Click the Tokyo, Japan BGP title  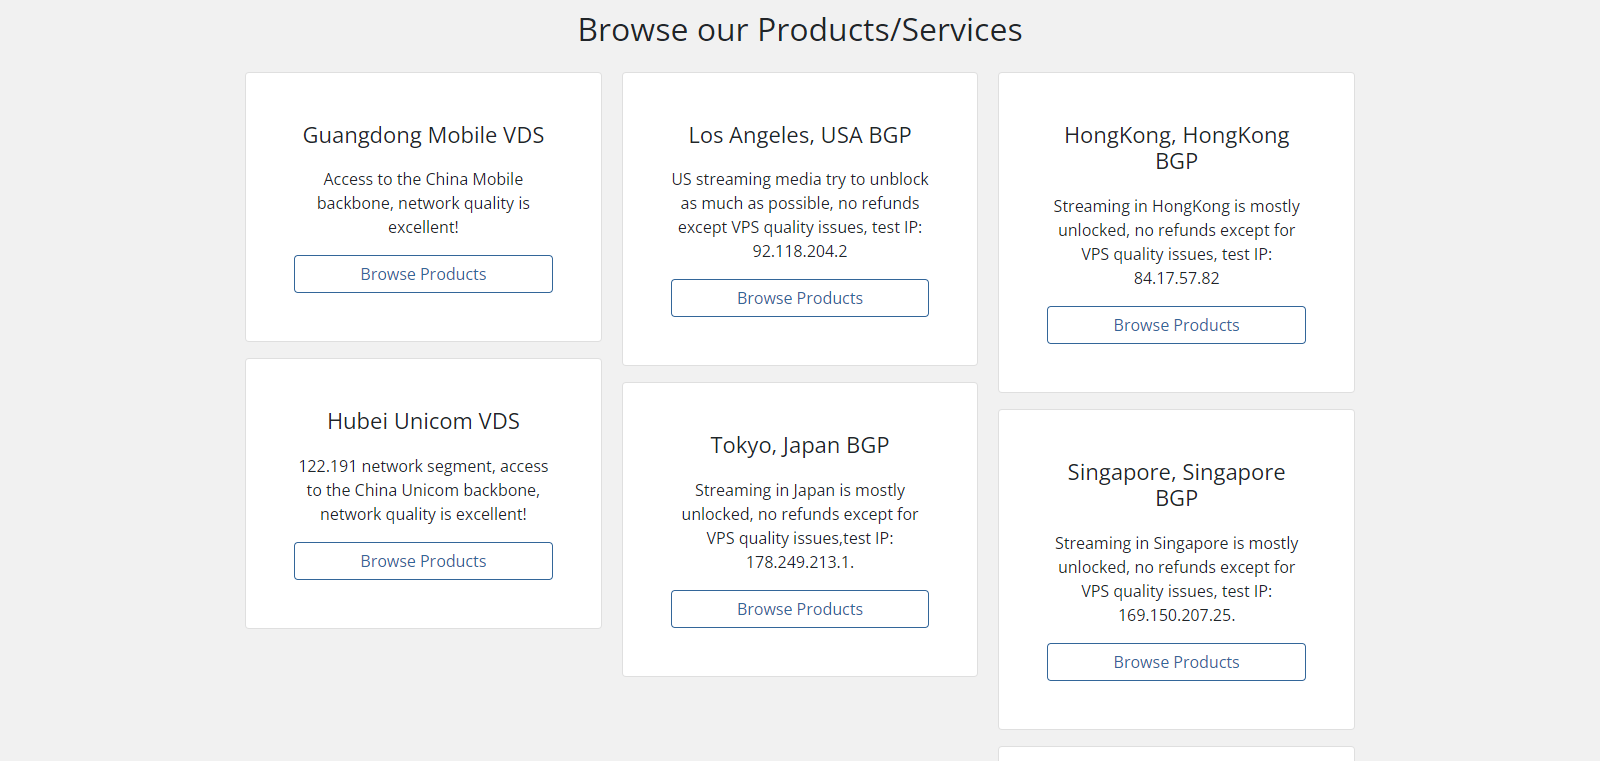click(x=800, y=445)
